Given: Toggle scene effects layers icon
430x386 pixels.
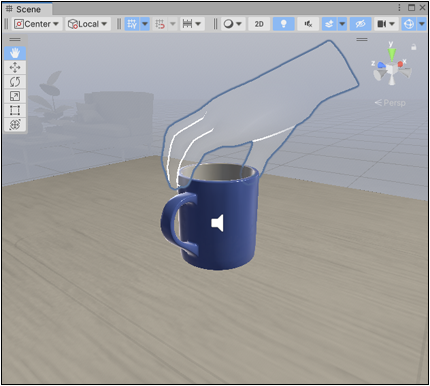Looking at the screenshot, I should pyautogui.click(x=329, y=24).
